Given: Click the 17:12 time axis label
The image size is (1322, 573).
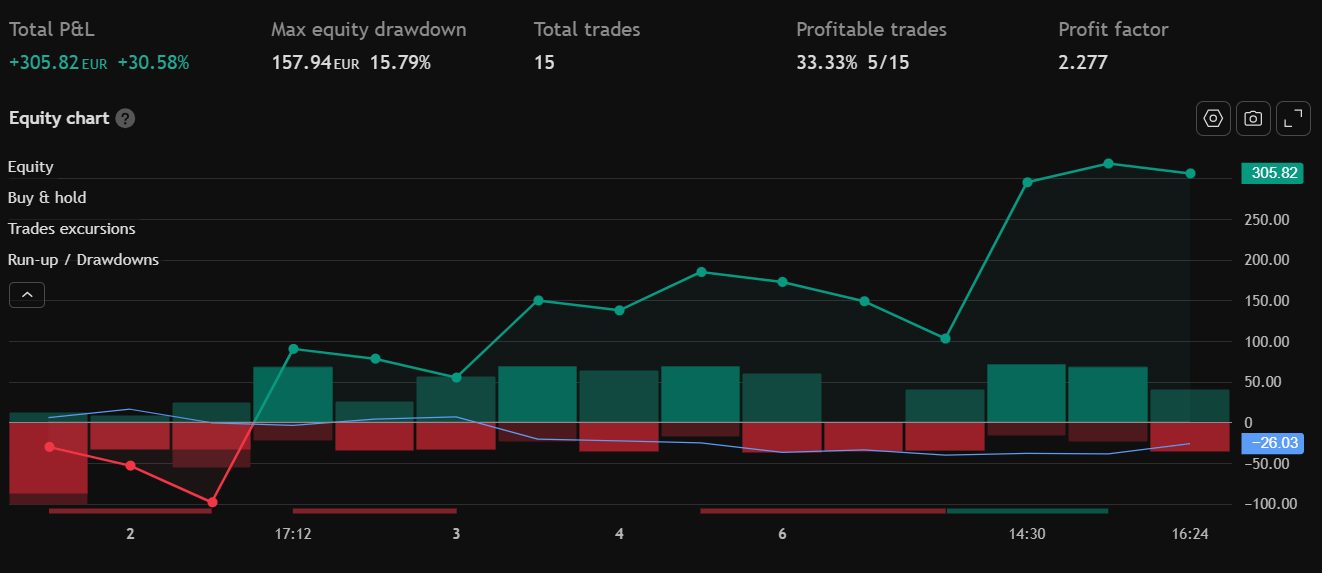Looking at the screenshot, I should pyautogui.click(x=293, y=534).
